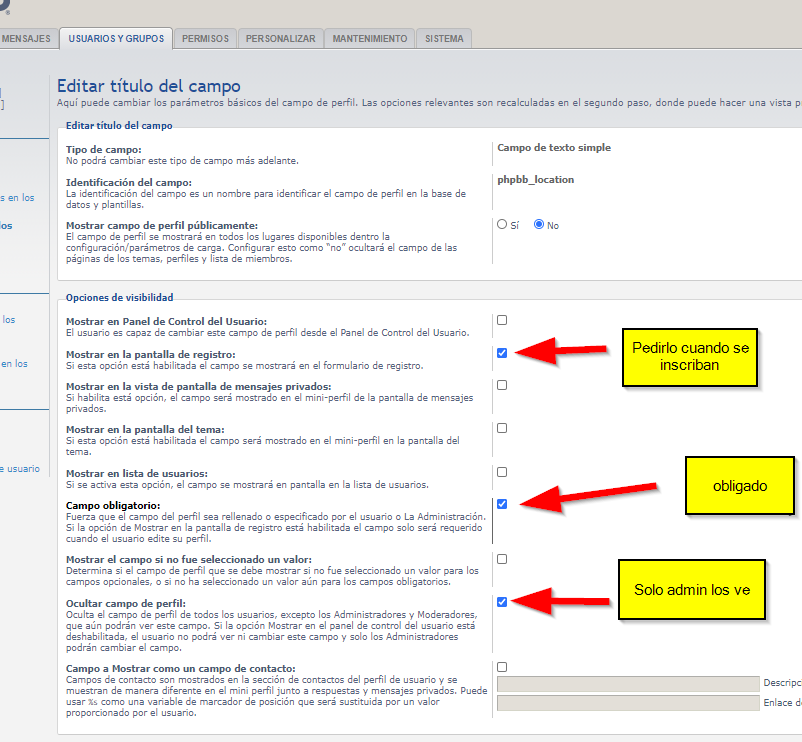This screenshot has height=742, width=802.
Task: Uncheck Mostrar en la pantalla de registro
Action: [x=502, y=353]
